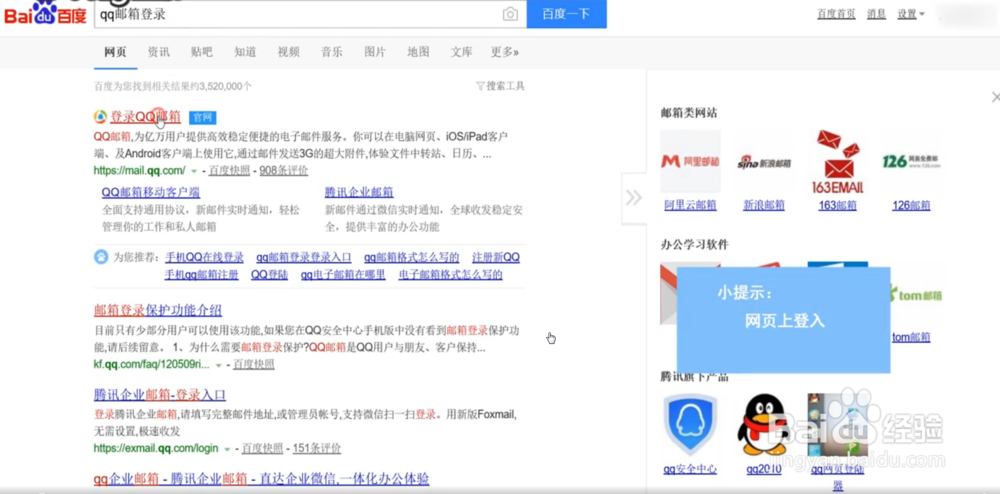This screenshot has width=1000, height=494.
Task: Click favicon beside 登录QQ邮箱 result
Action: (100, 117)
